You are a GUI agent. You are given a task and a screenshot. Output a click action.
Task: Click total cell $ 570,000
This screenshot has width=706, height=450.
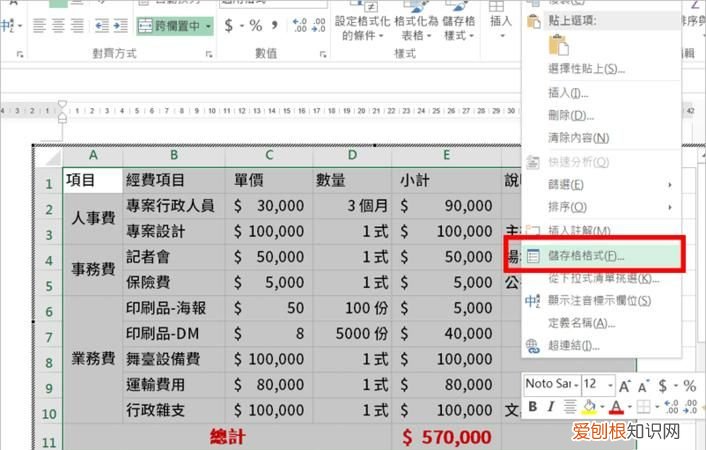[446, 437]
